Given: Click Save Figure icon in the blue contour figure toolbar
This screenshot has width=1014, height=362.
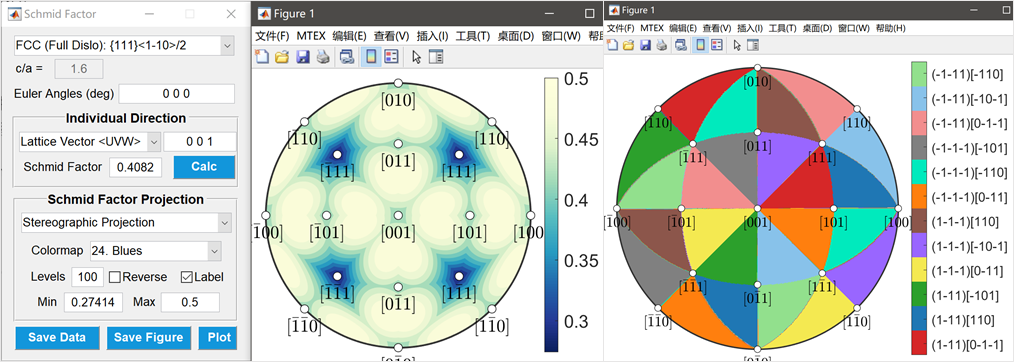Looking at the screenshot, I should (303, 57).
